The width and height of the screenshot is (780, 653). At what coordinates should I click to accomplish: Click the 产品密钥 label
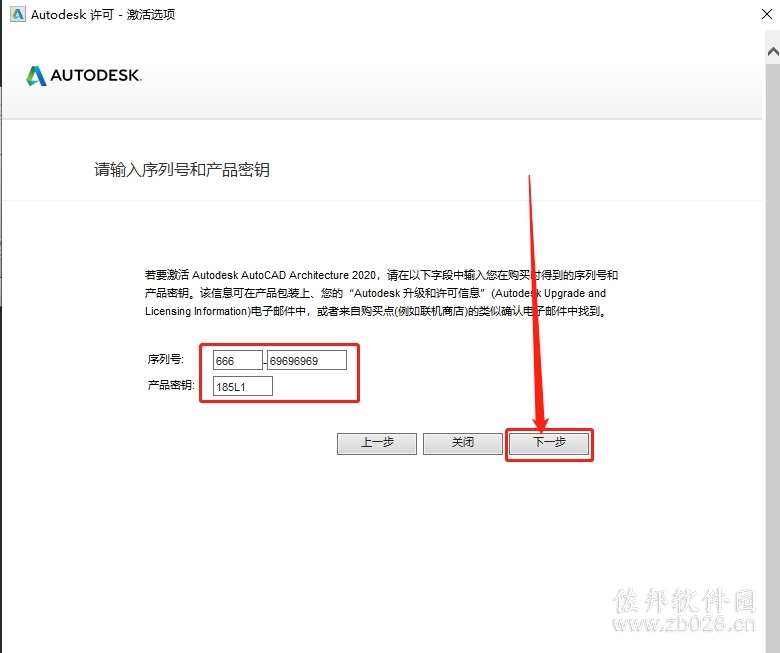pos(171,385)
